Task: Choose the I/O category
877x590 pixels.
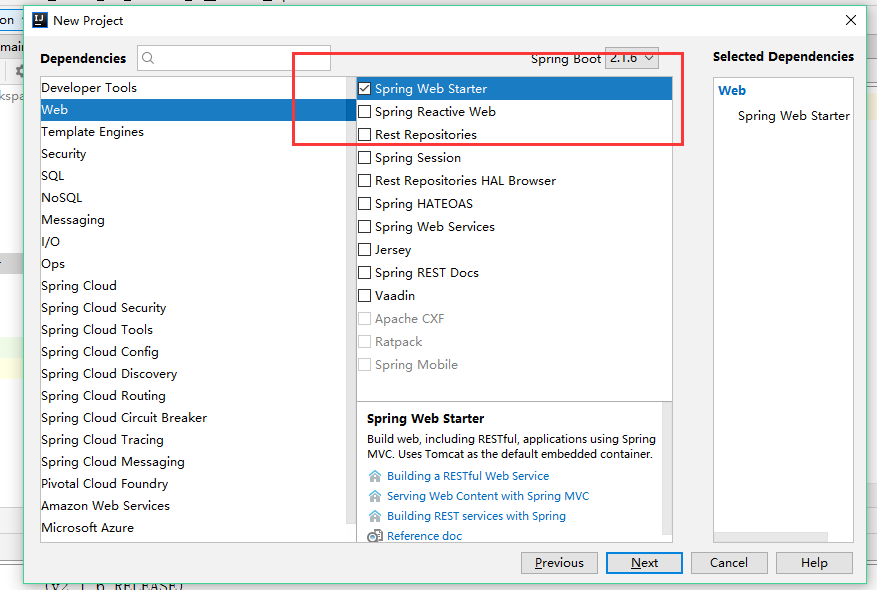Action: (194, 242)
